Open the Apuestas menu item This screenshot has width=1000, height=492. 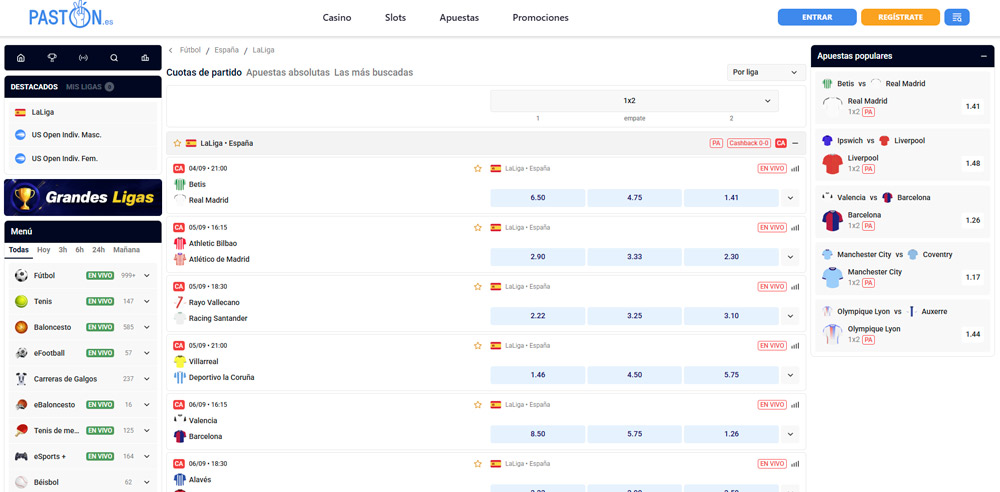tap(459, 18)
